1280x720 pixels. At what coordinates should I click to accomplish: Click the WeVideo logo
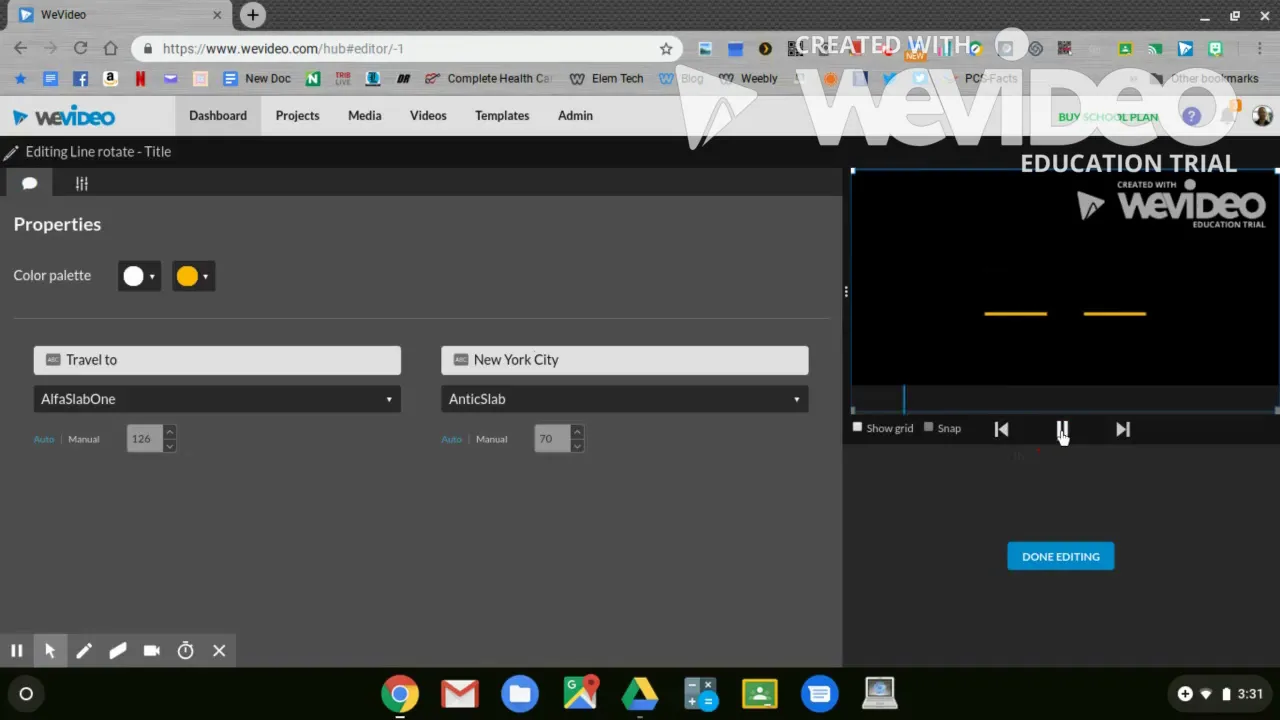(x=64, y=117)
